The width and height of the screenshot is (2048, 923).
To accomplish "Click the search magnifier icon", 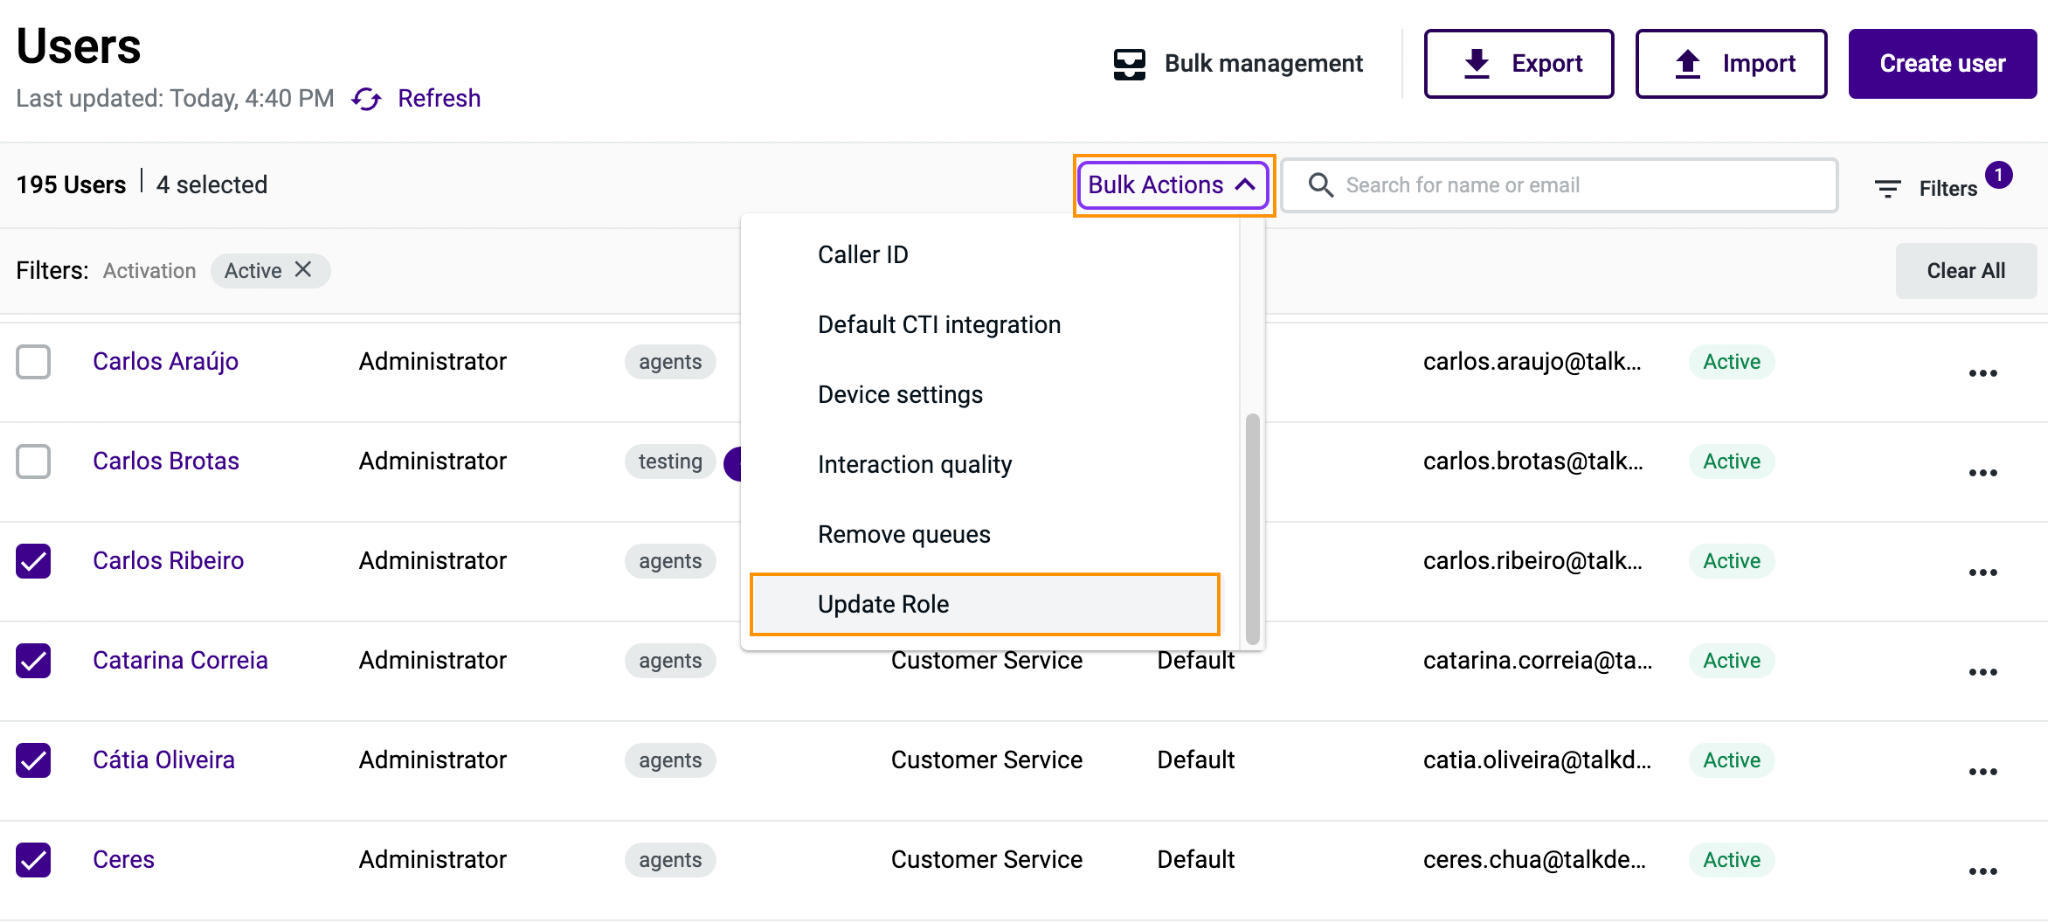I will (x=1321, y=185).
